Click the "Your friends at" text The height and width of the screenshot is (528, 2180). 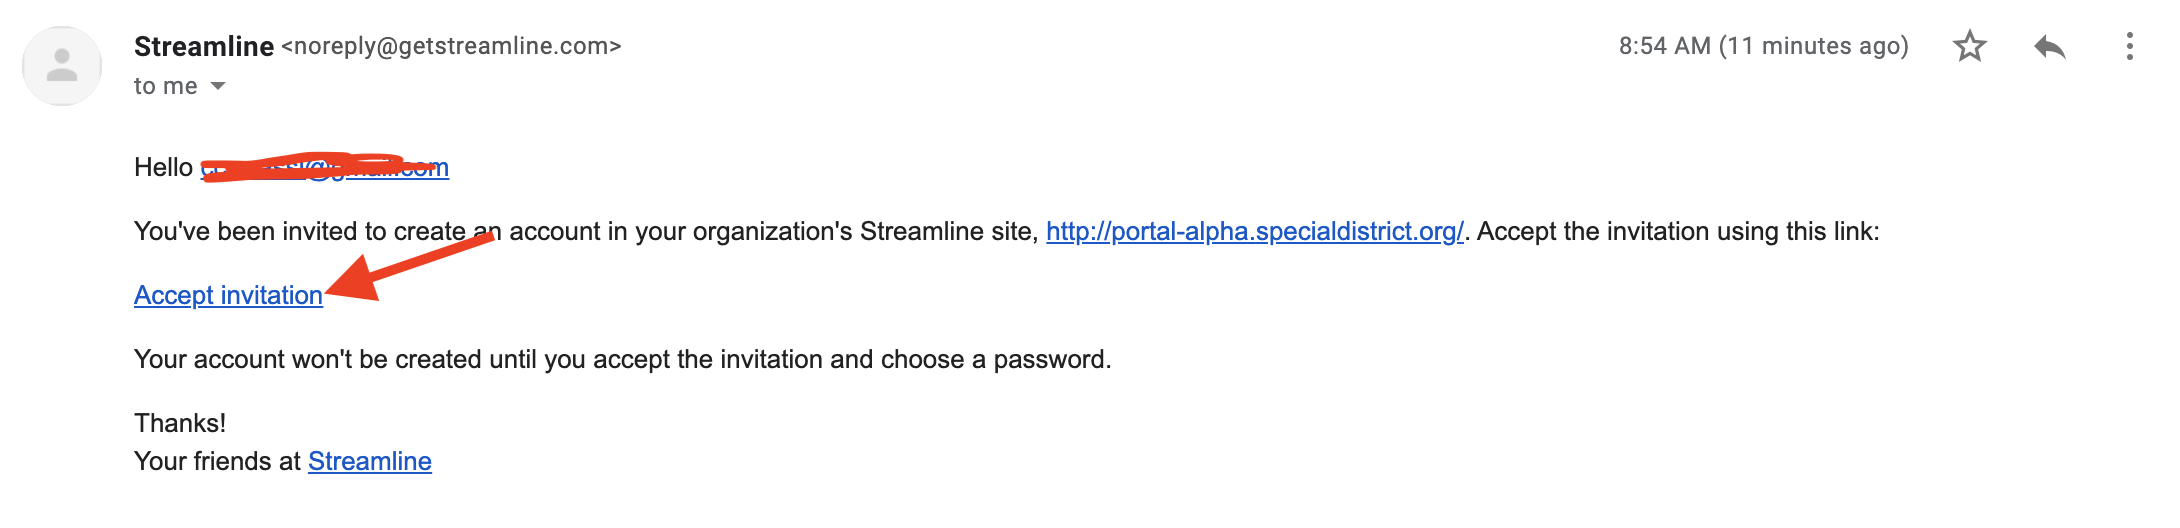pyautogui.click(x=217, y=461)
